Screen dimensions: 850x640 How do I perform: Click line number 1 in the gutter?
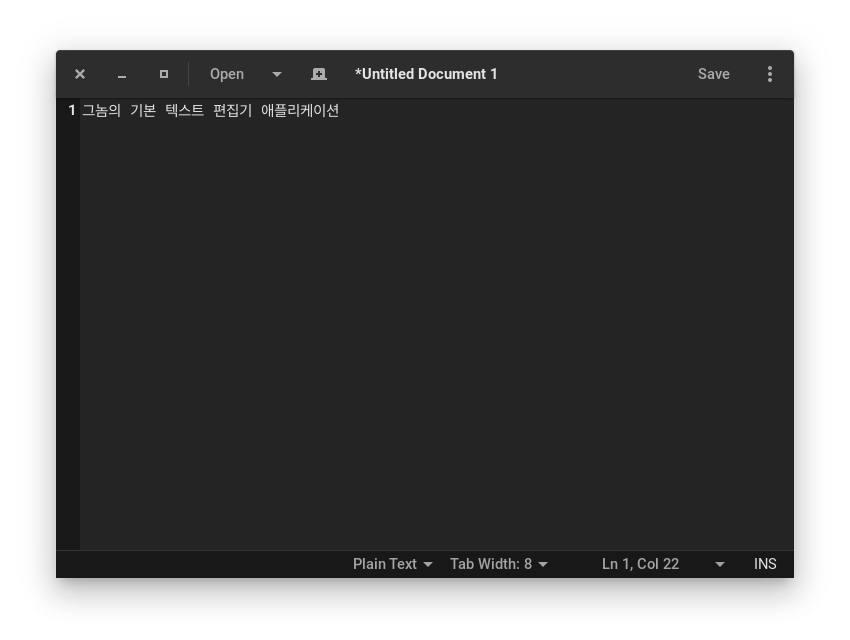coord(72,110)
